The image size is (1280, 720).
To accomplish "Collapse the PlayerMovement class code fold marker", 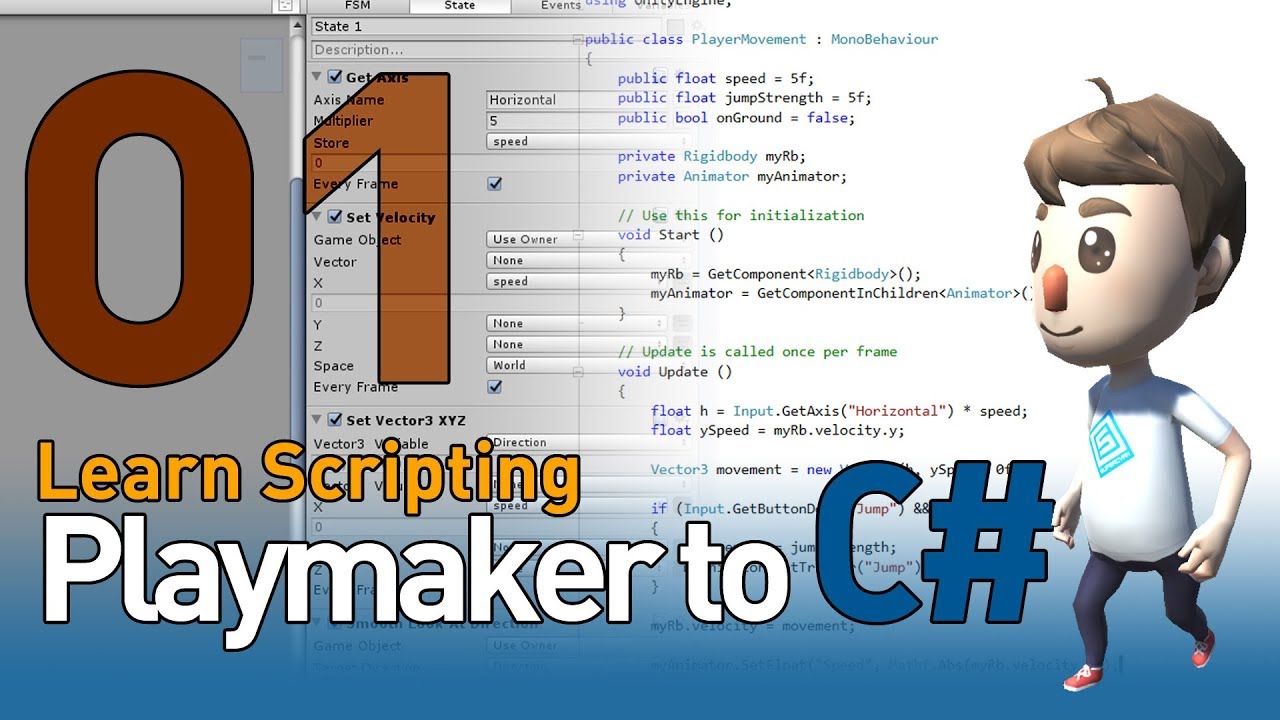I will point(578,40).
